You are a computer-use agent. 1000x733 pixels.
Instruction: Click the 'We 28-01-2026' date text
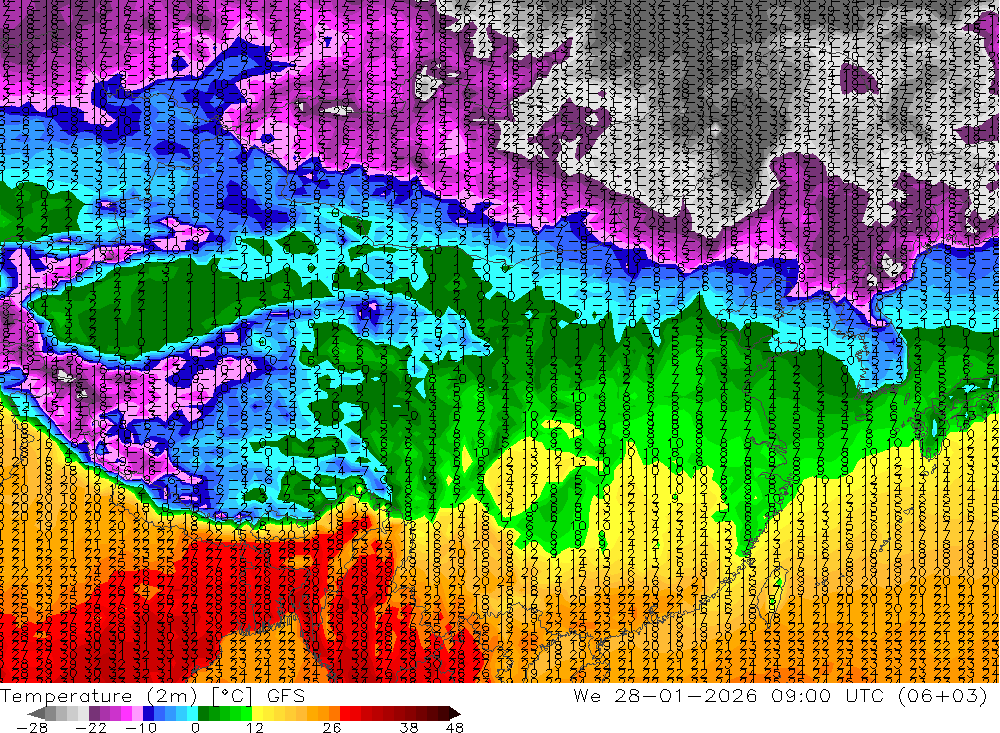[665, 696]
